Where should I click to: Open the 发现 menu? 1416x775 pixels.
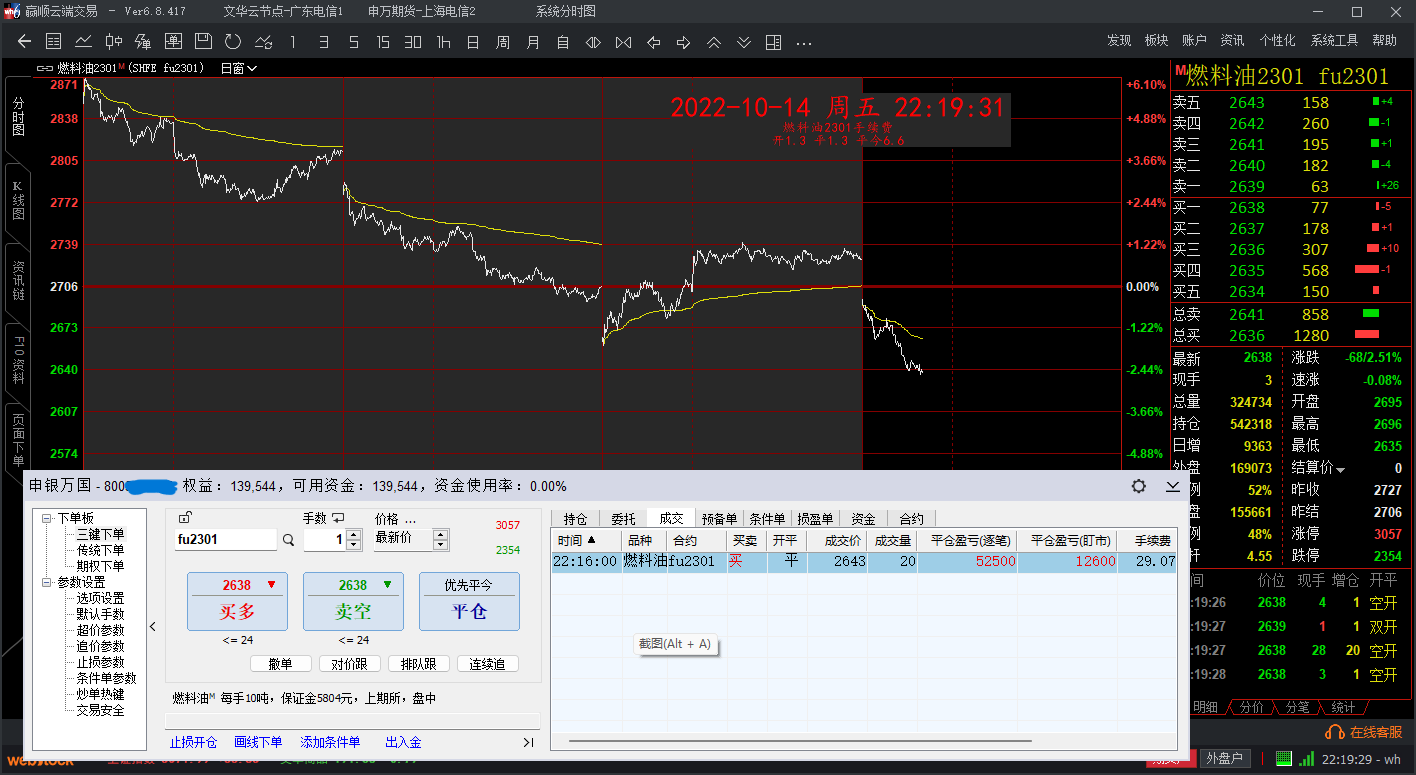tap(1119, 40)
